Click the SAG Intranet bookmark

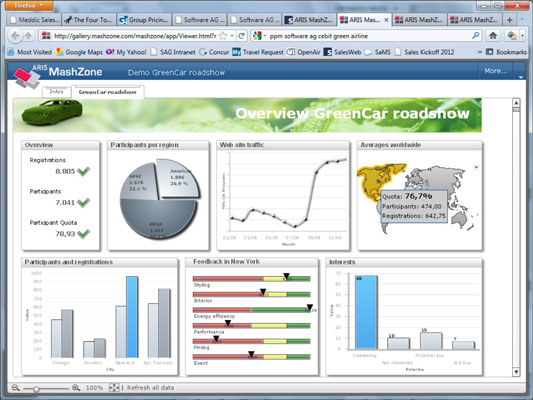coord(173,52)
